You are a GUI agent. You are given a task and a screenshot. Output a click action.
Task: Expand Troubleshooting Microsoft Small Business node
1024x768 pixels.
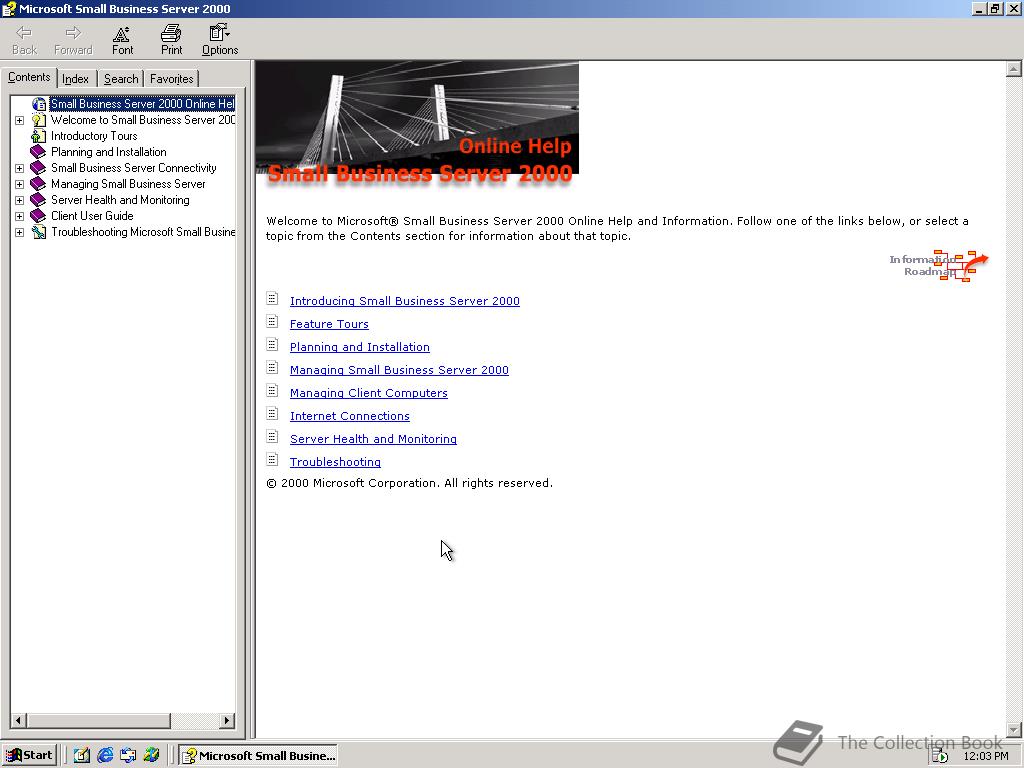coord(20,232)
